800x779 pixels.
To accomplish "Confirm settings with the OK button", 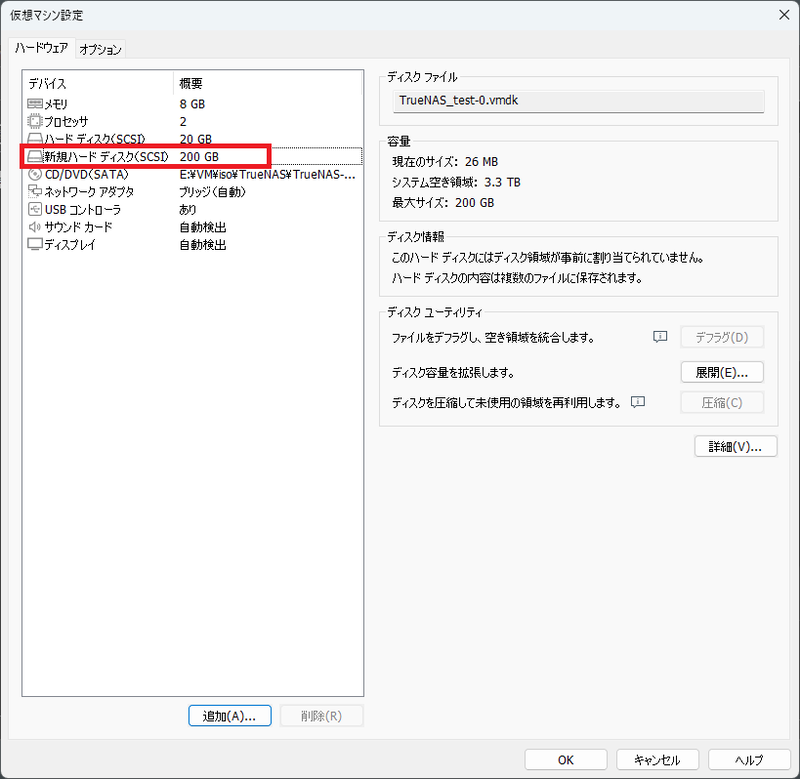I will [x=566, y=760].
